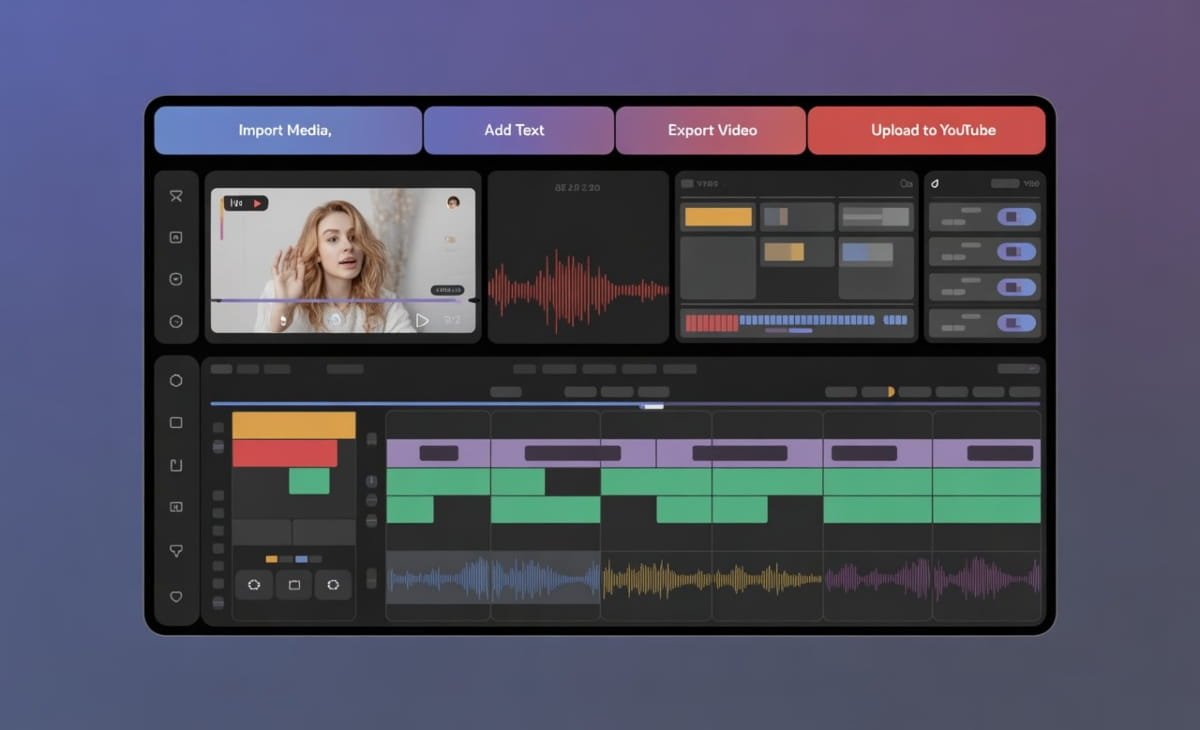Open the Export Video option
Screen dimensions: 1200x730
click(x=711, y=130)
